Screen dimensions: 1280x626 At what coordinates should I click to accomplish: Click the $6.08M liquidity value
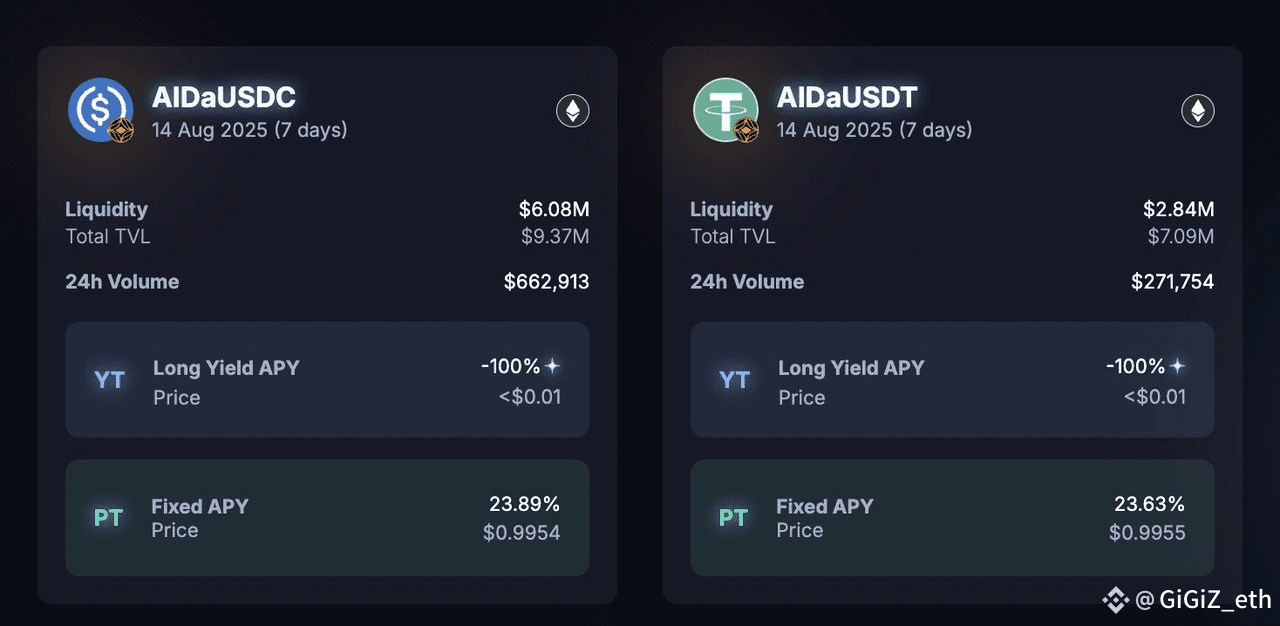tap(554, 209)
